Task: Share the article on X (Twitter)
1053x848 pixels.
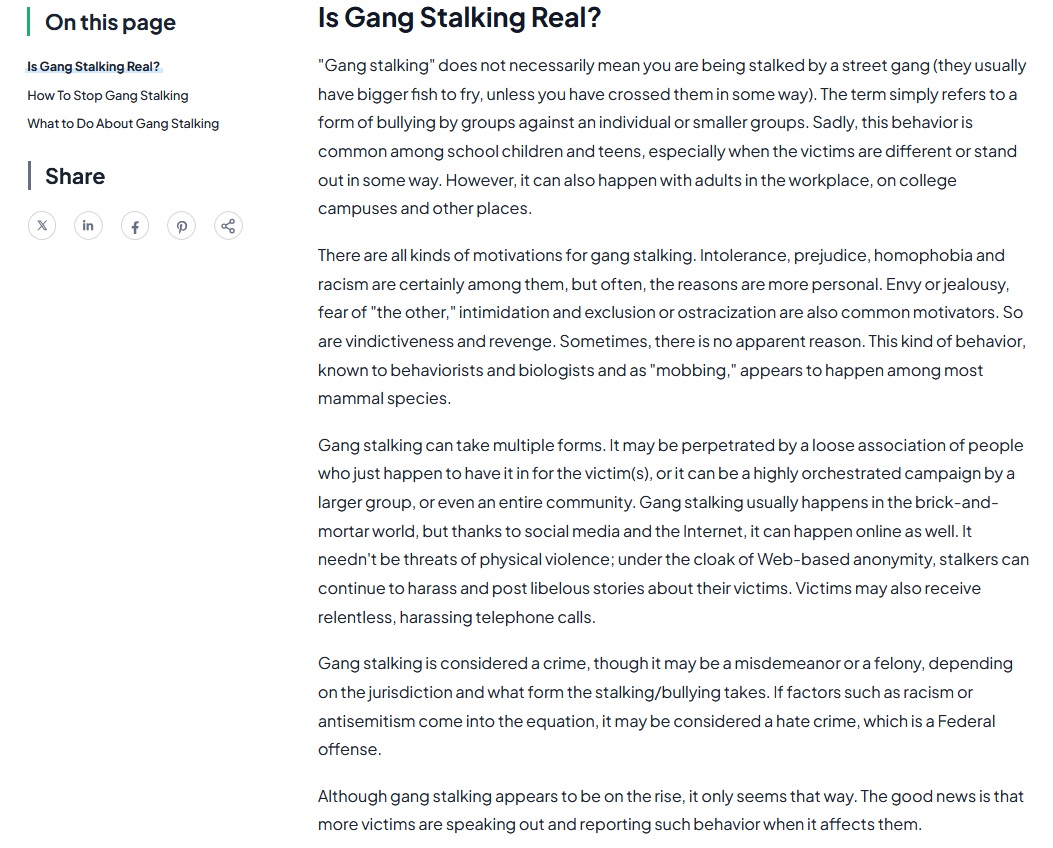Action: point(42,226)
